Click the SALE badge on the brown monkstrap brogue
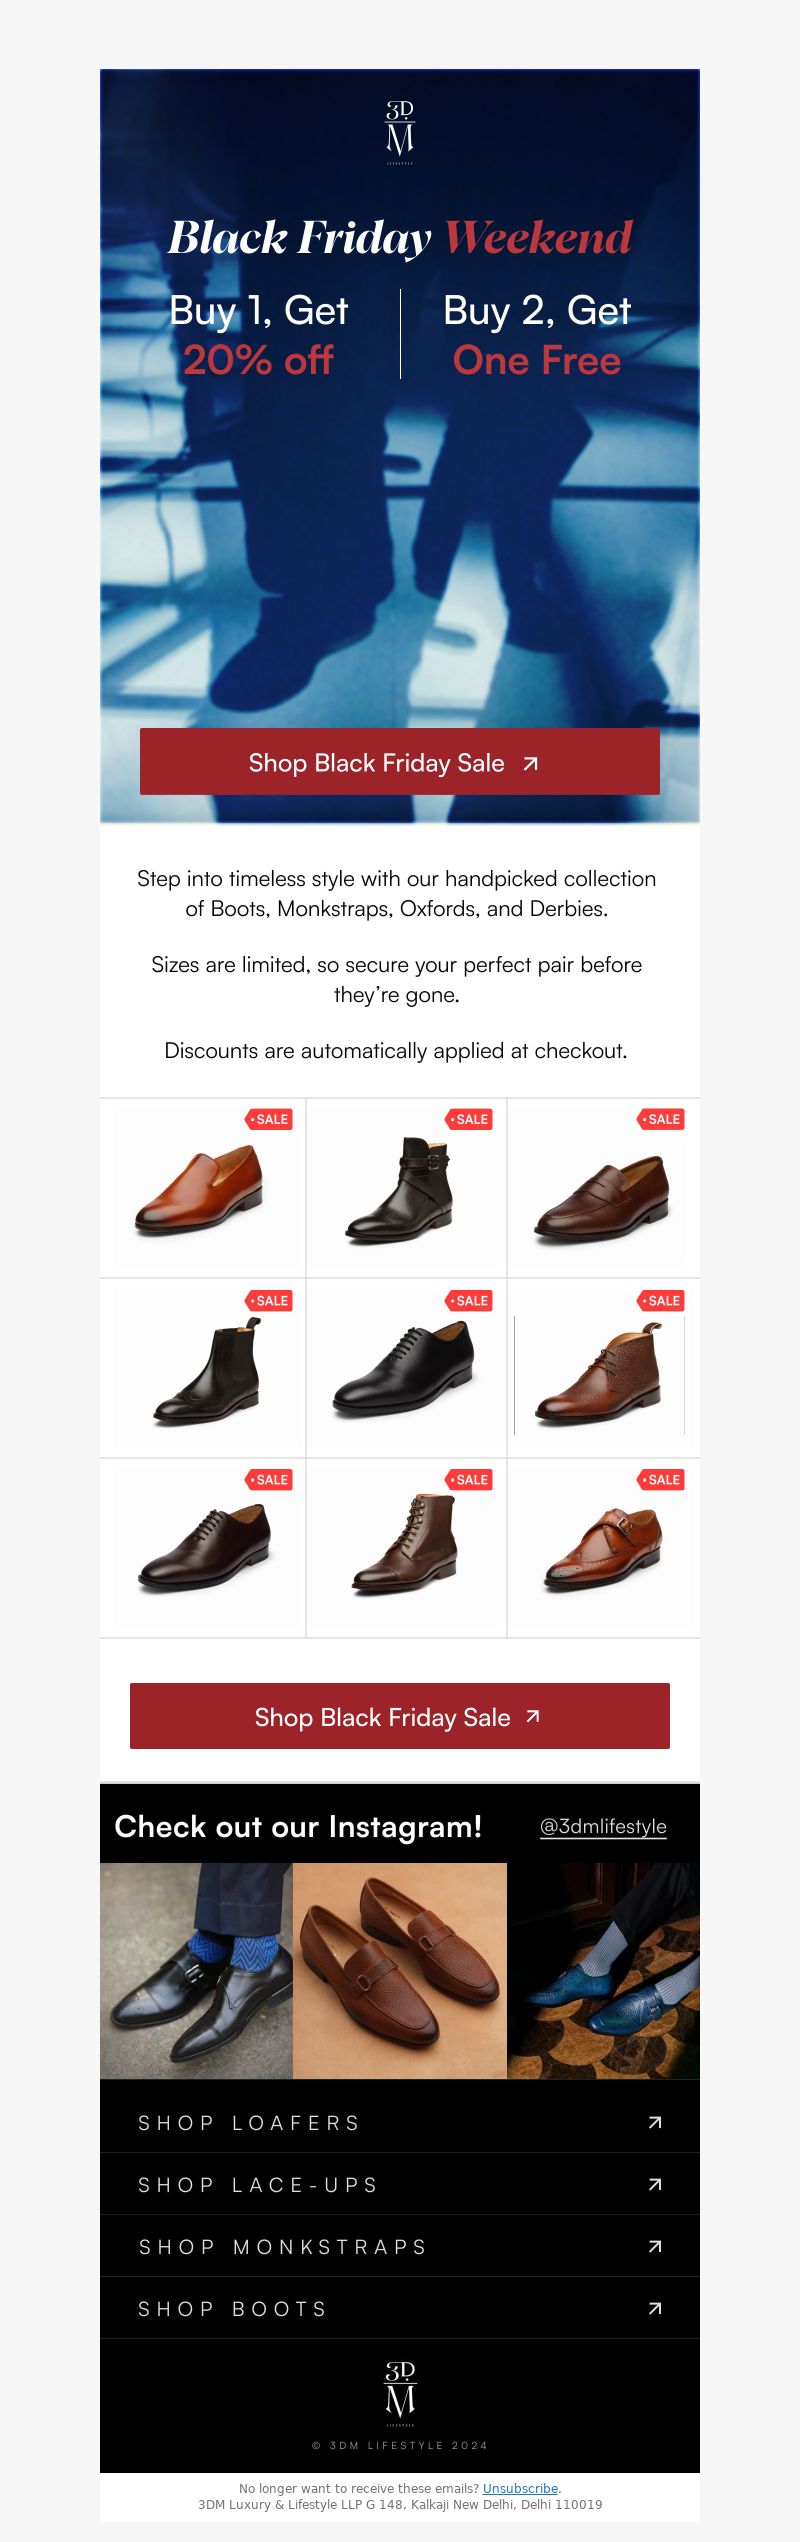The image size is (800, 2542). (x=661, y=1479)
